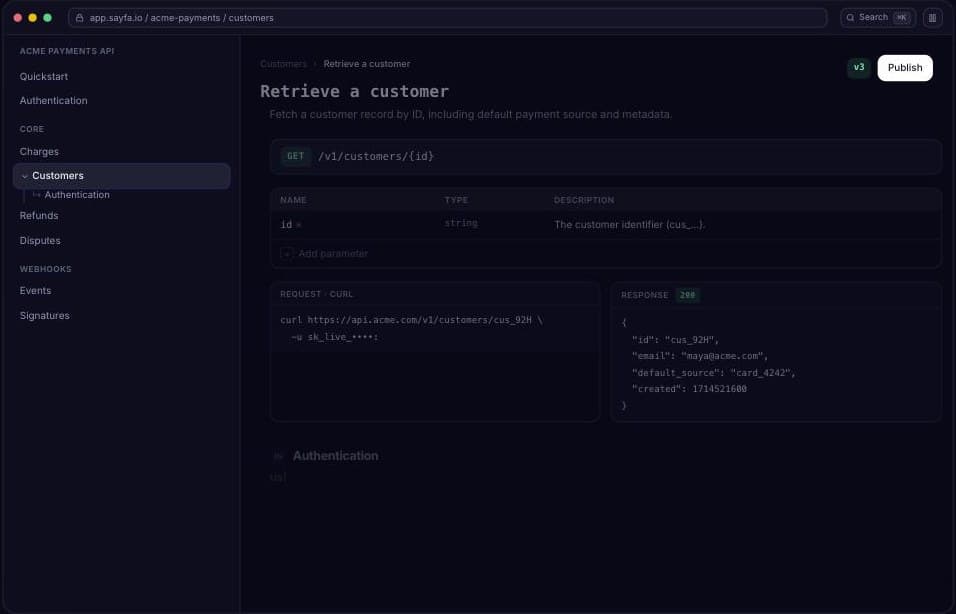The height and width of the screenshot is (614, 956).
Task: Select the Authentication sub-item under Customers
Action: click(77, 195)
